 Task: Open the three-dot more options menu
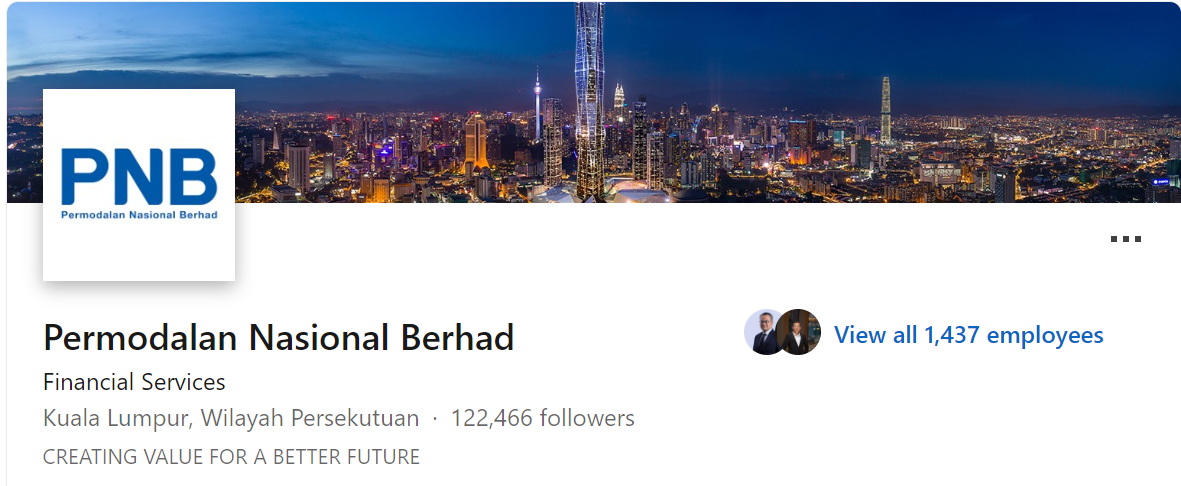[x=1125, y=239]
